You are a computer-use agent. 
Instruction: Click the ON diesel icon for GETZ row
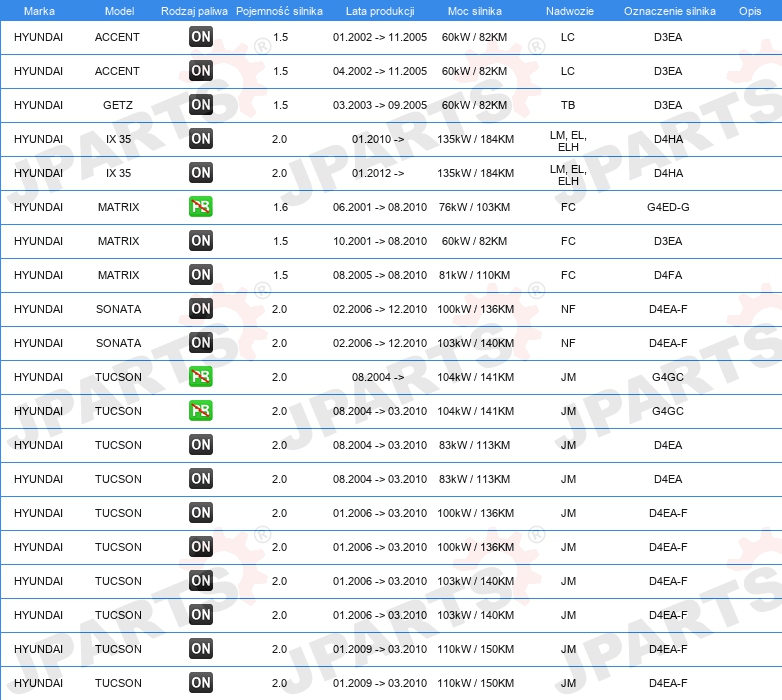tap(201, 105)
